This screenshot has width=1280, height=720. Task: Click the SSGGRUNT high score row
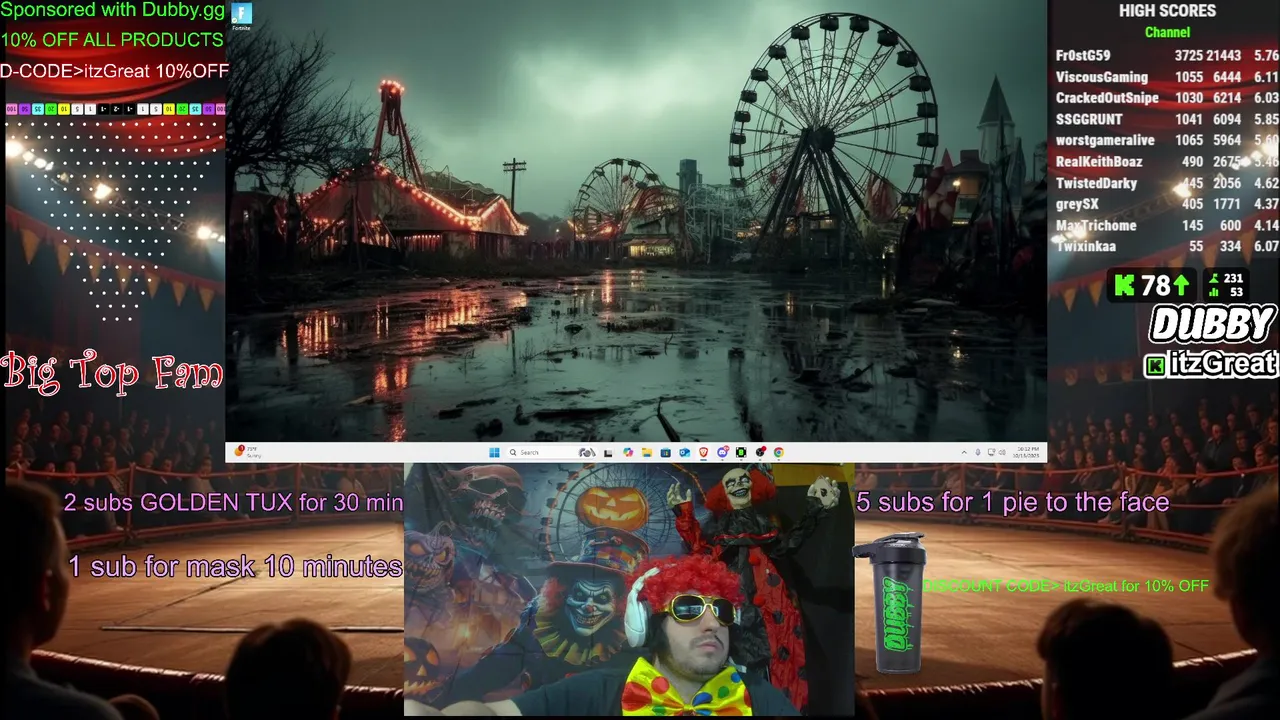click(1167, 119)
